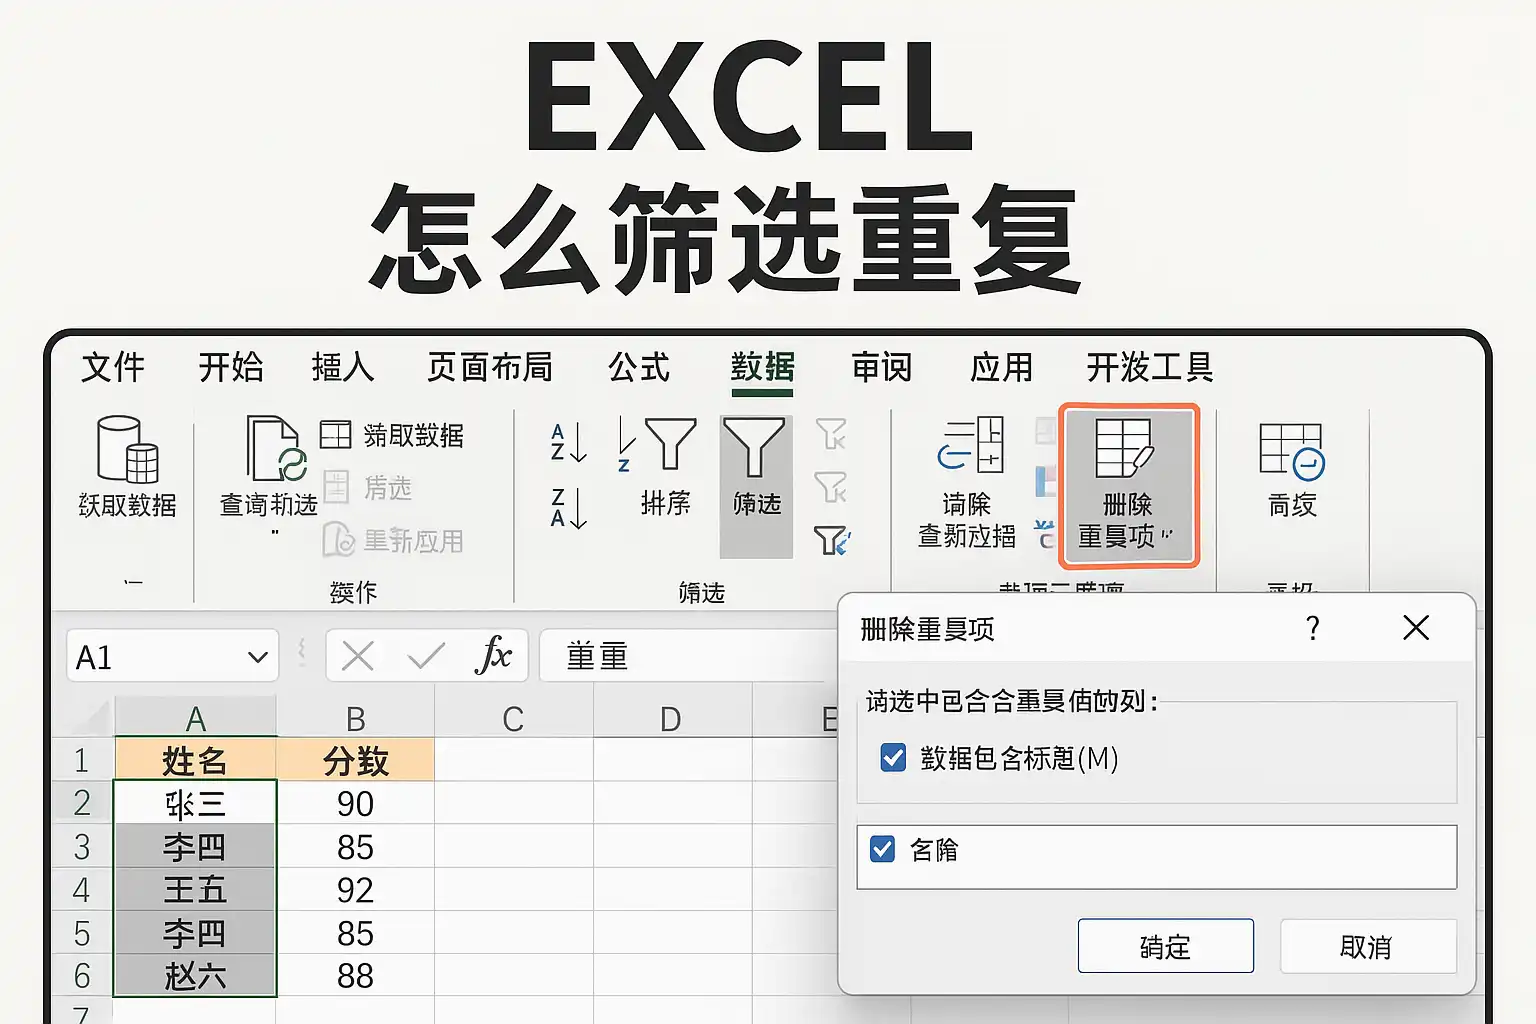Close the 删除重复项 dialog with the X

click(1416, 628)
